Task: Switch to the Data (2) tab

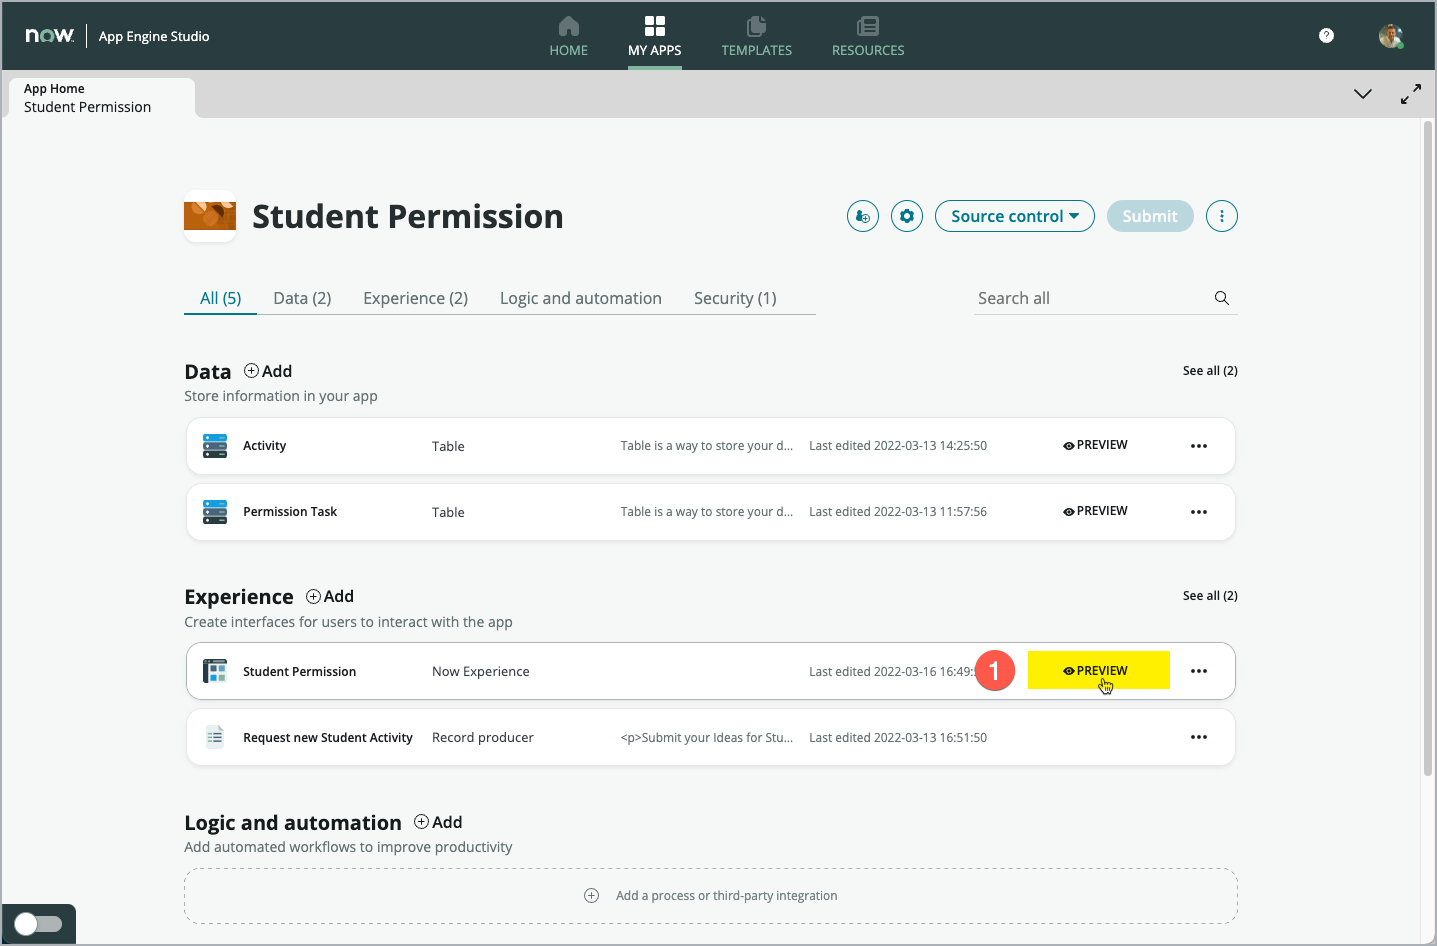Action: coord(302,298)
